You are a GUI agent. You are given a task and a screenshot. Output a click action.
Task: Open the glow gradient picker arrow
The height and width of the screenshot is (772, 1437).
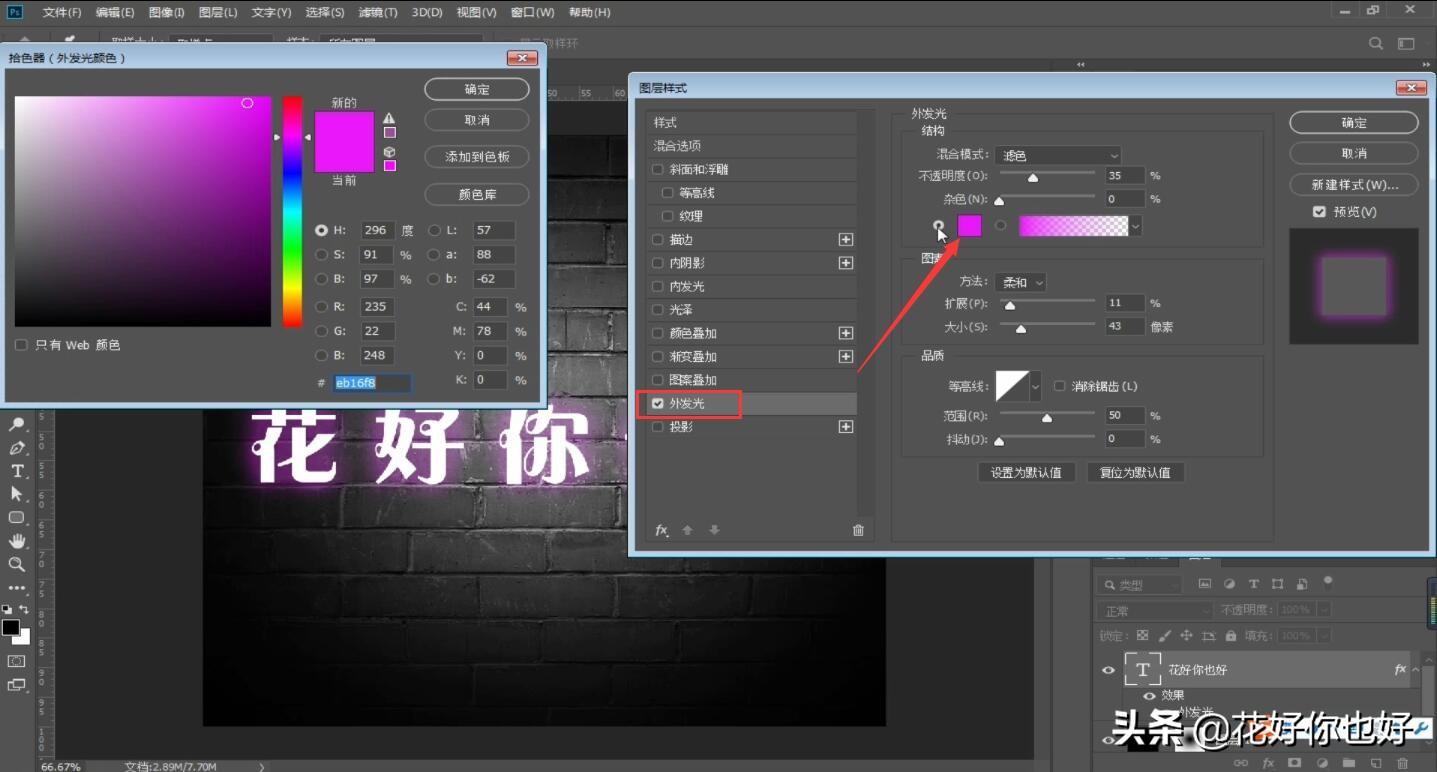pyautogui.click(x=1135, y=227)
